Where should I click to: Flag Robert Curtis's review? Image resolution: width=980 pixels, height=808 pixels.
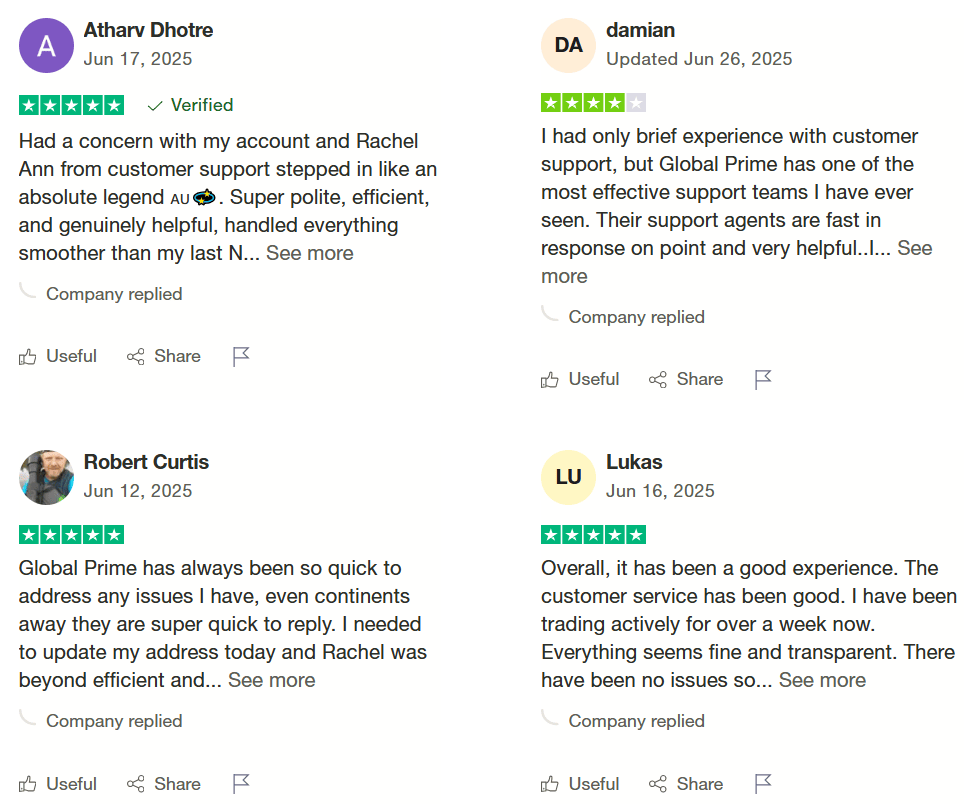241,784
